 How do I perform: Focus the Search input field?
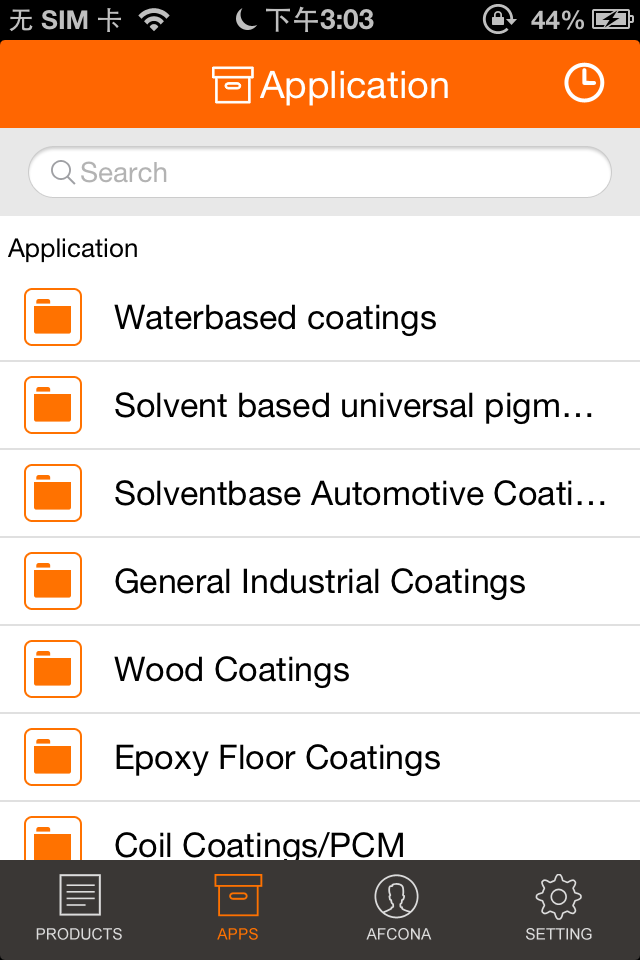320,172
